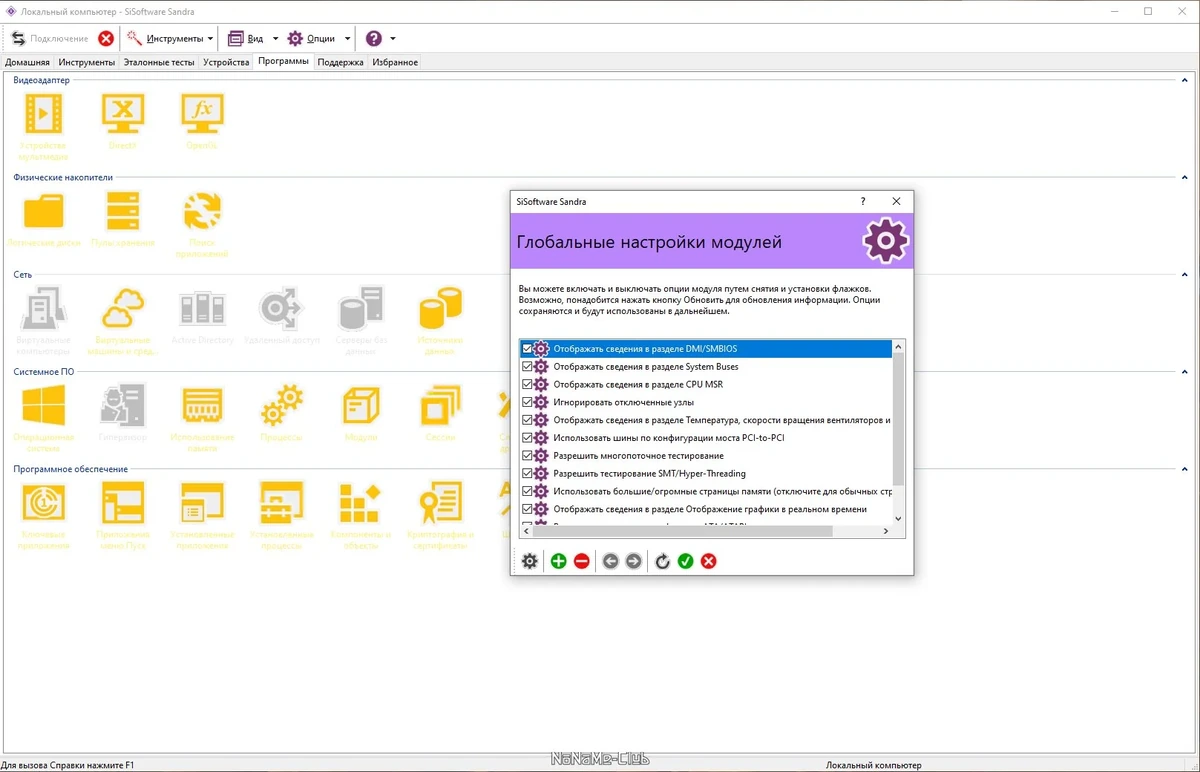Viewport: 1200px width, 772px height.
Task: Click the Подключение toolbar button
Action: click(x=50, y=38)
